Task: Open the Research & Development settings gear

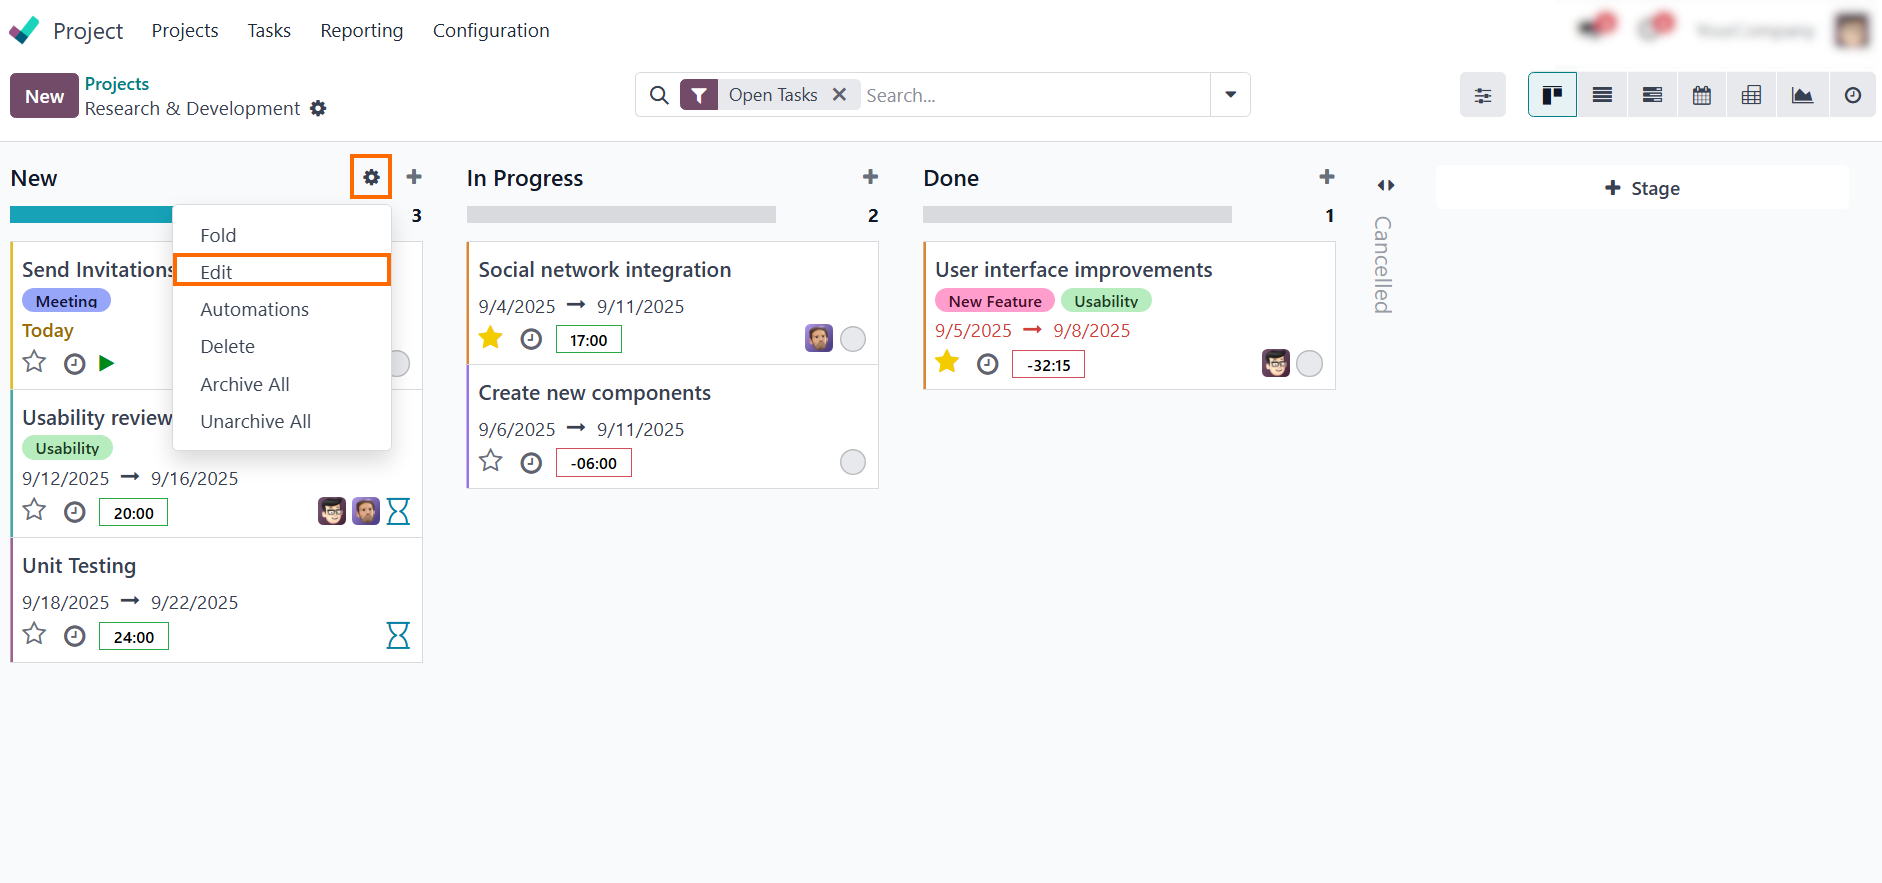Action: (318, 108)
